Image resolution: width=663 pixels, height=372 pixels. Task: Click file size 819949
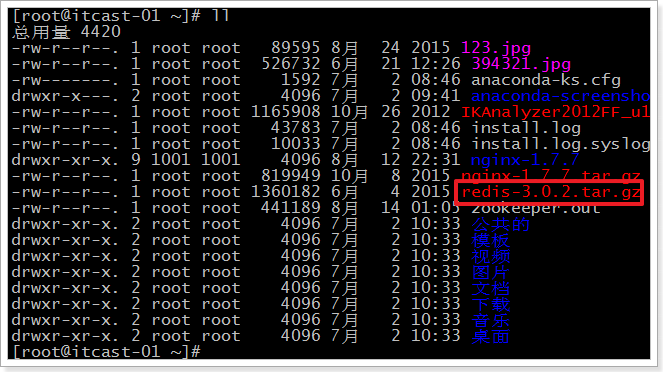290,176
